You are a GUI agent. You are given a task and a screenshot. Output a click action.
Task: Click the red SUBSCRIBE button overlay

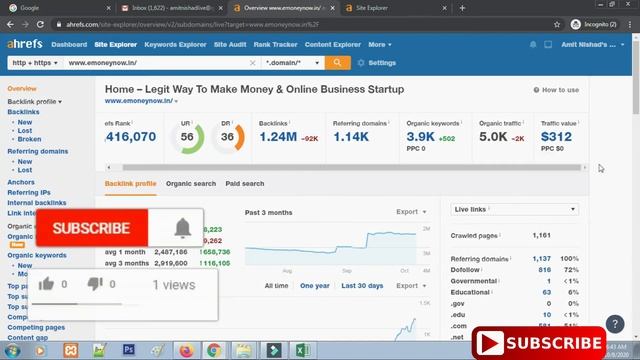[x=92, y=228]
